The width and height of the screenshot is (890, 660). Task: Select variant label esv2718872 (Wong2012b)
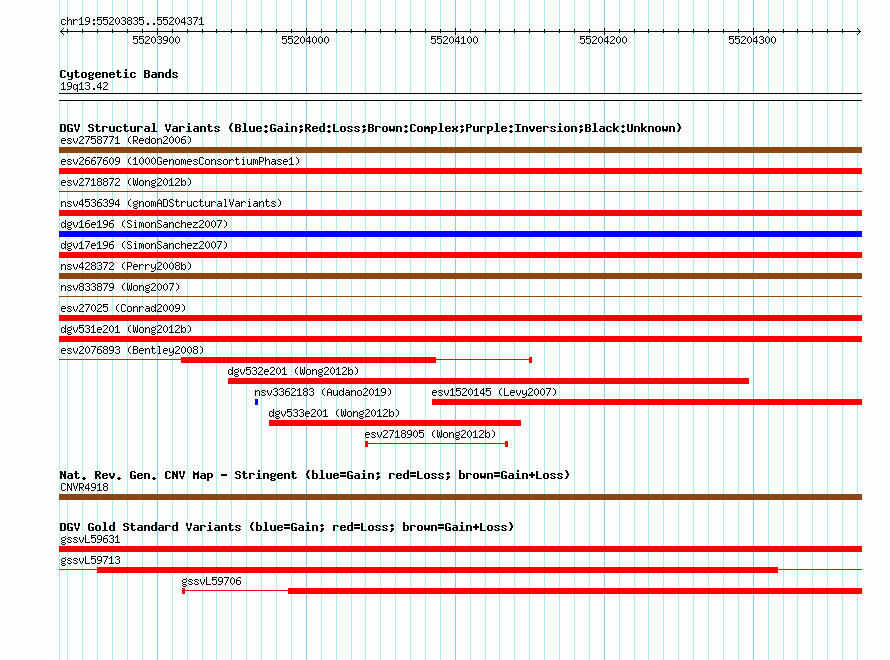(126, 182)
